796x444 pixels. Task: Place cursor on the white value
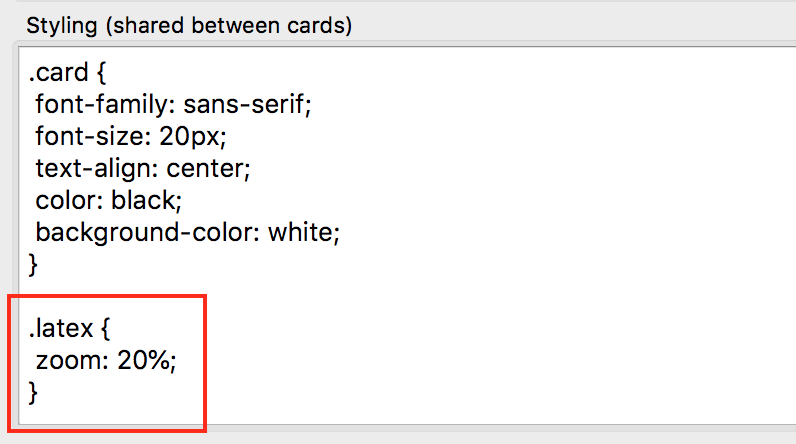point(303,233)
